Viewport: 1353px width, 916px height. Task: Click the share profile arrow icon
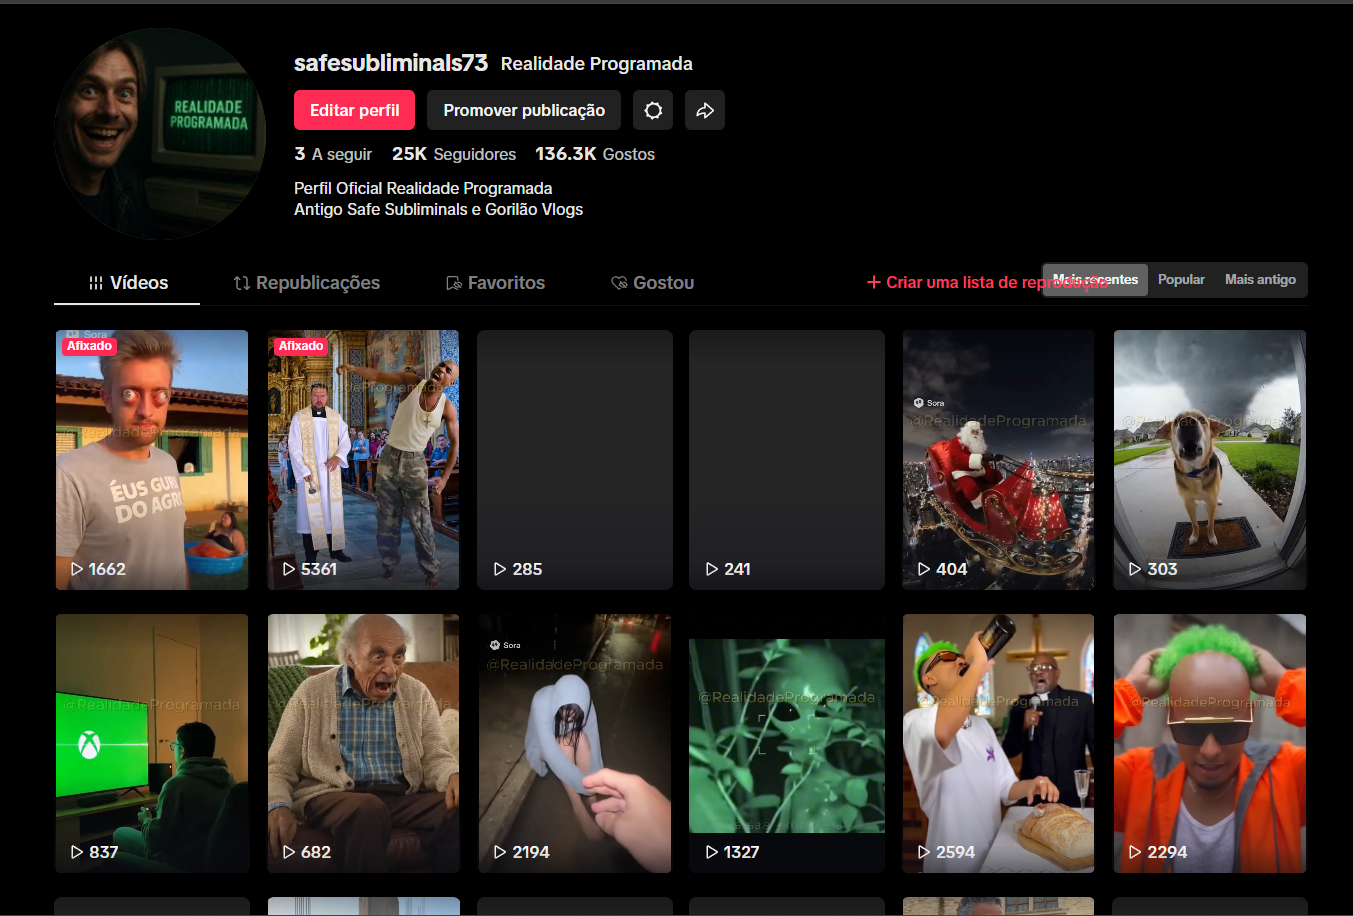(705, 110)
